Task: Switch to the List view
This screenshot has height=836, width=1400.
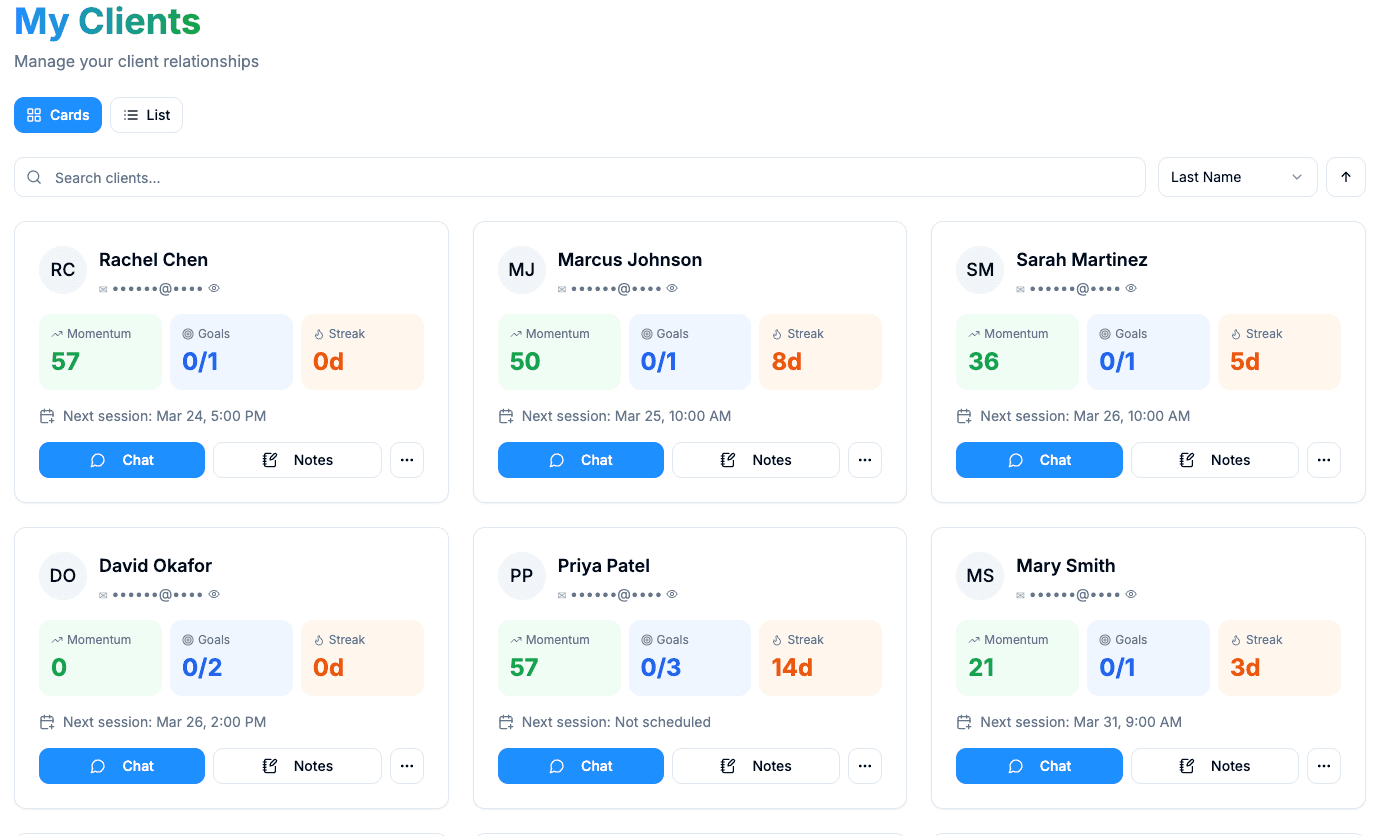Action: click(146, 115)
